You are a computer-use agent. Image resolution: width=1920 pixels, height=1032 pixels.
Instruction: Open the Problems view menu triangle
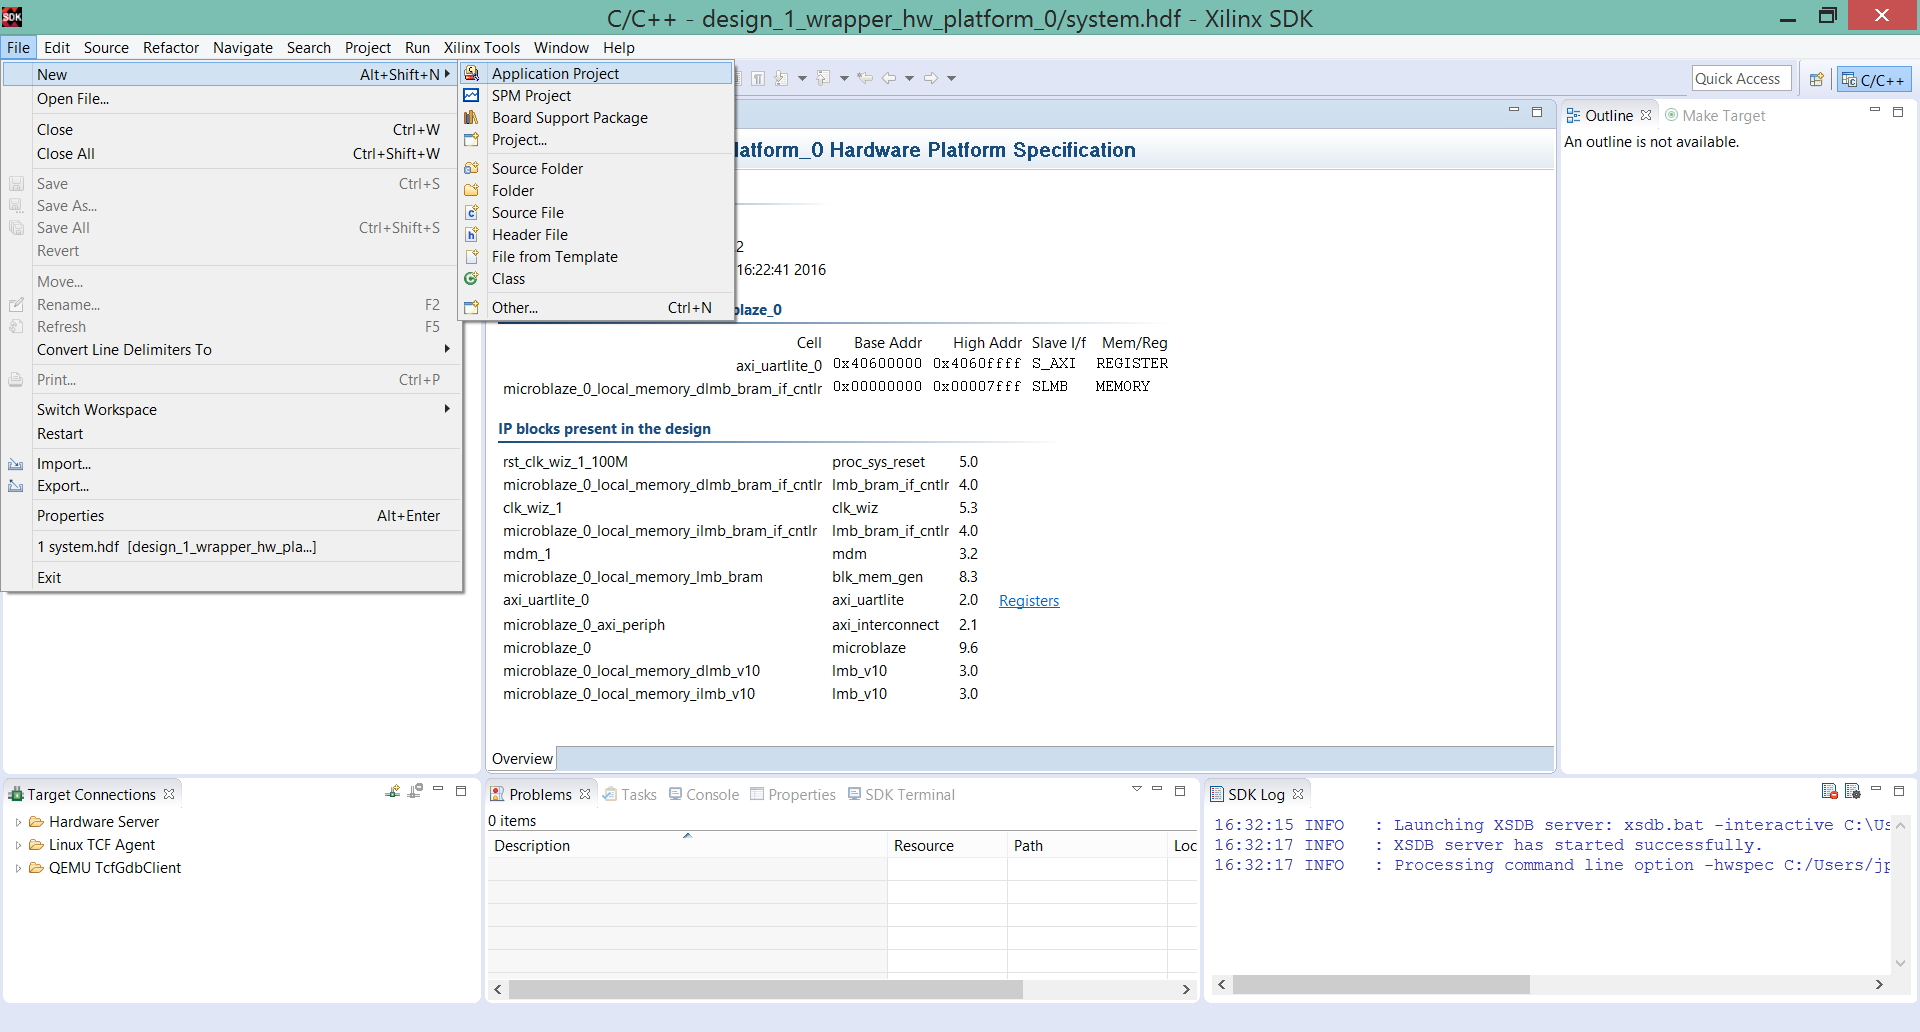pyautogui.click(x=1136, y=790)
